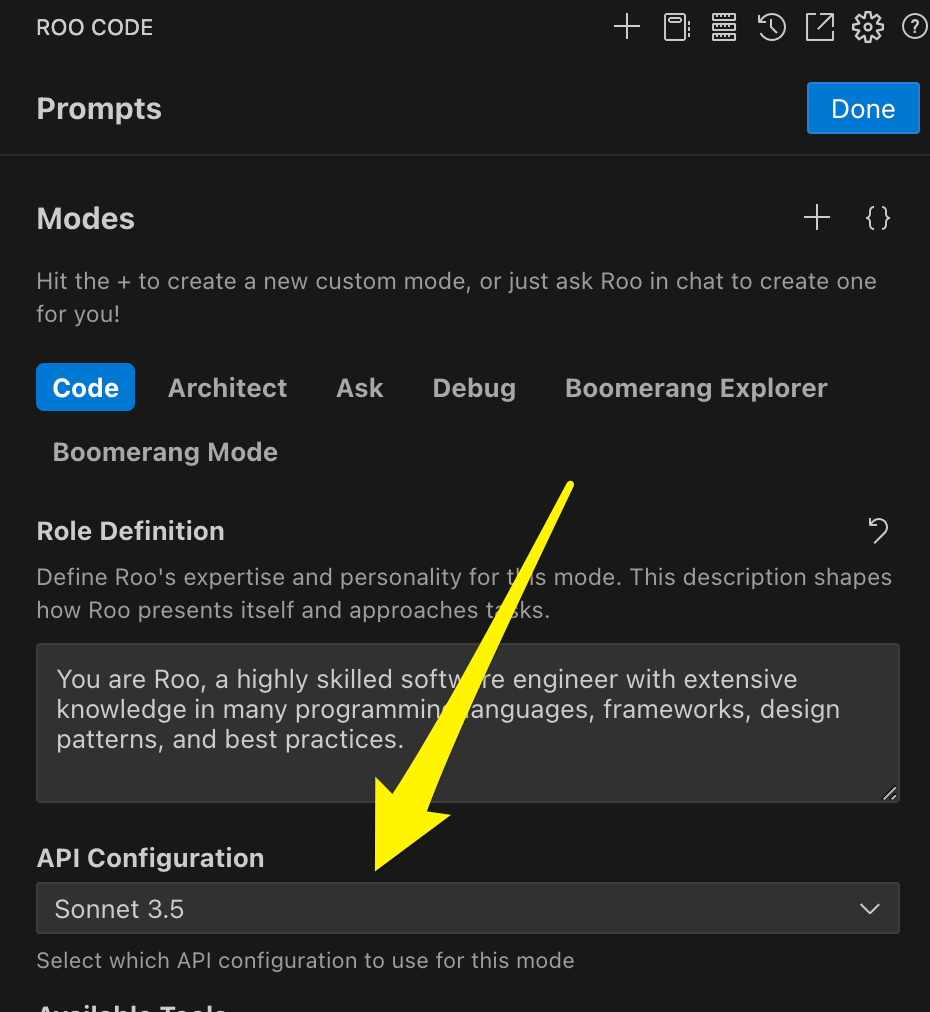View the task History
This screenshot has width=930, height=1012.
(771, 27)
